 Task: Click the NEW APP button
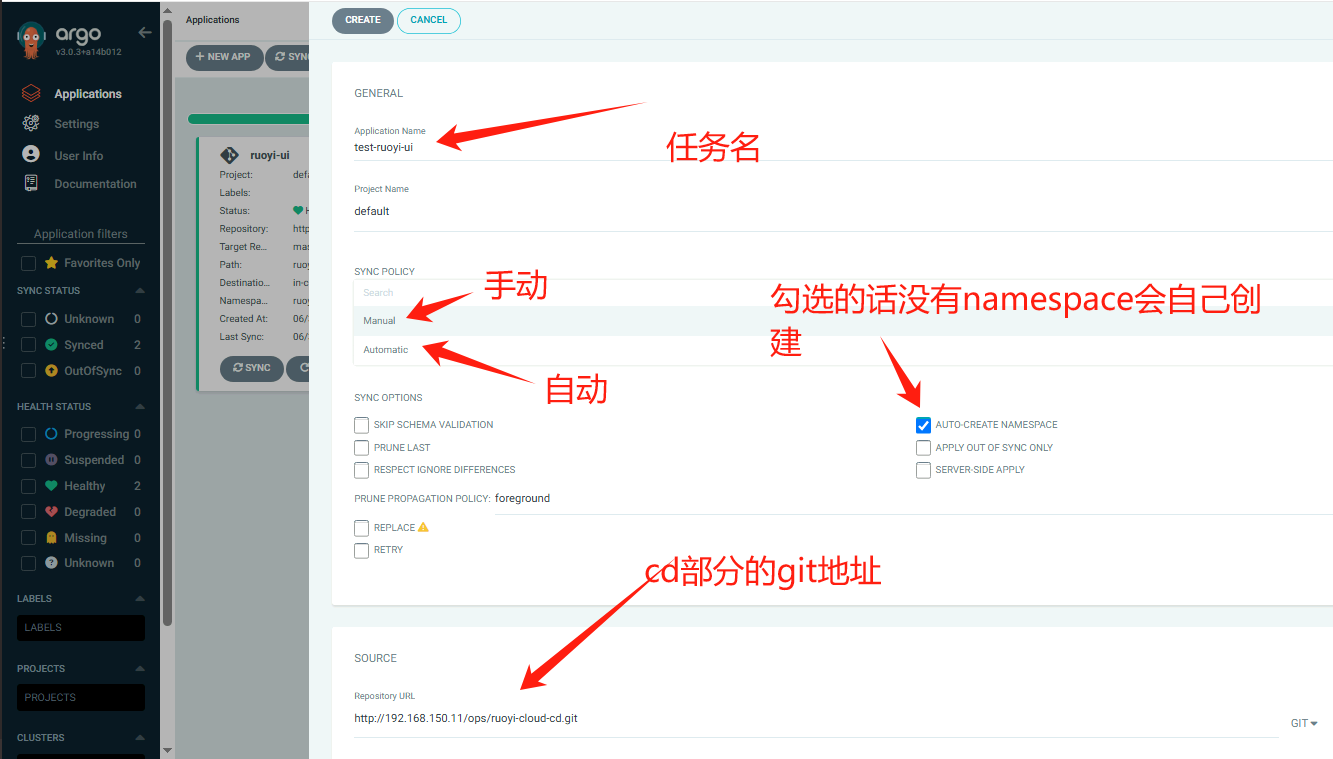tap(225, 57)
